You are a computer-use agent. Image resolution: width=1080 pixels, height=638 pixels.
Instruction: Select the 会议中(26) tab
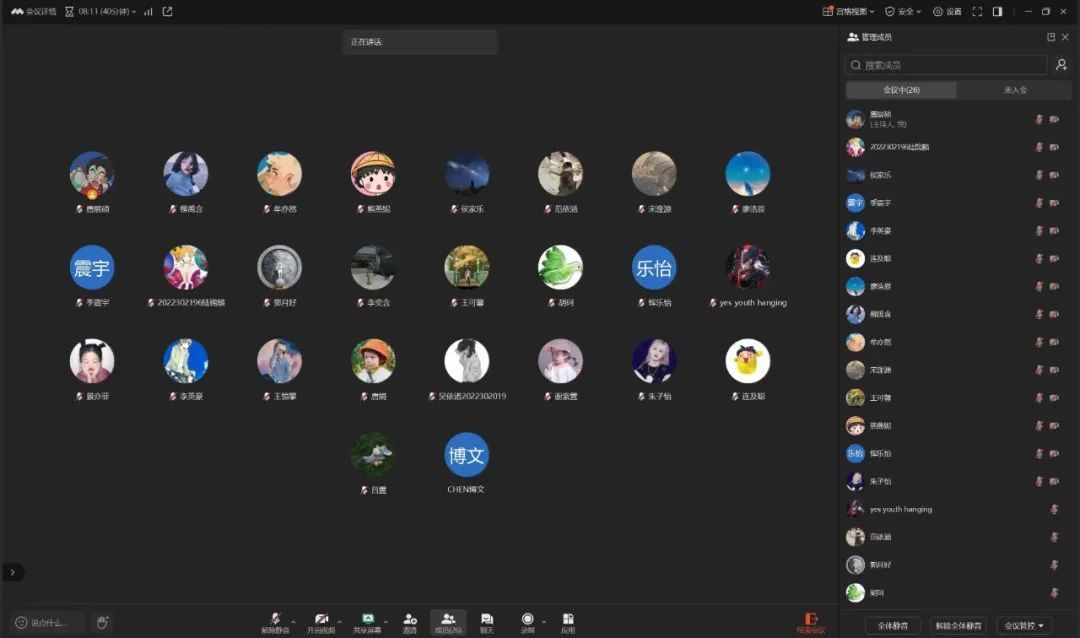coord(901,90)
